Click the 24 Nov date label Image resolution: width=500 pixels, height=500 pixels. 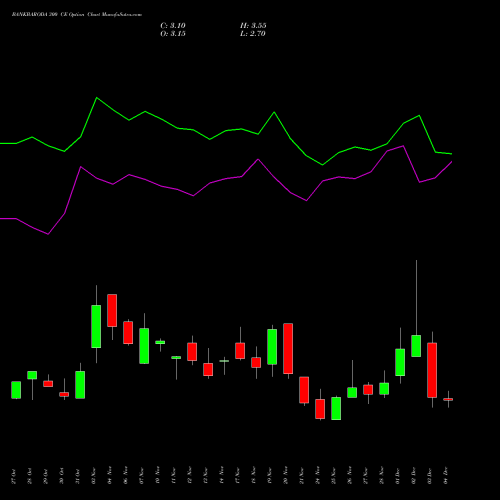click(x=318, y=475)
